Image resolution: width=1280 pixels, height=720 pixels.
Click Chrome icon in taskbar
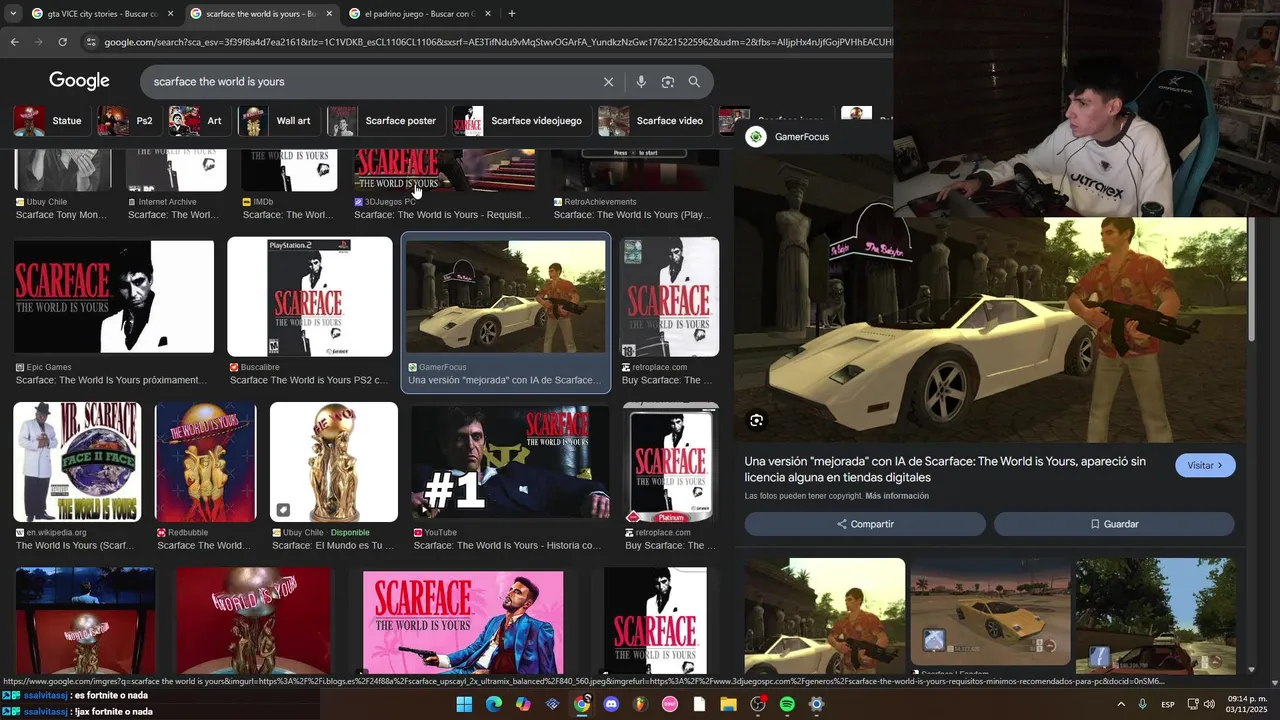point(582,704)
